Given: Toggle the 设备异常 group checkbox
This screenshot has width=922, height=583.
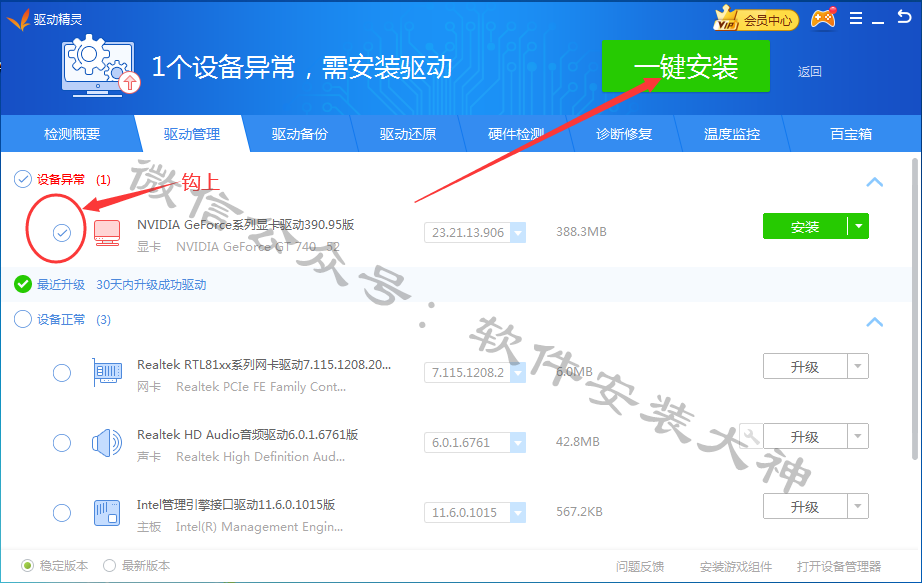Looking at the screenshot, I should click(x=22, y=179).
